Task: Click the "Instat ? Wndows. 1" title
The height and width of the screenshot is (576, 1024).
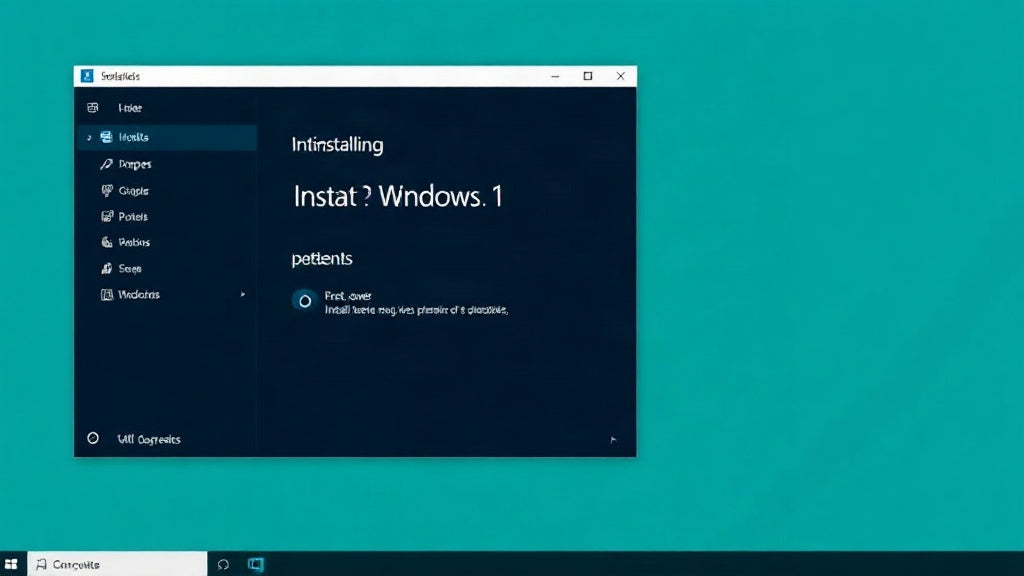Action: coord(398,196)
